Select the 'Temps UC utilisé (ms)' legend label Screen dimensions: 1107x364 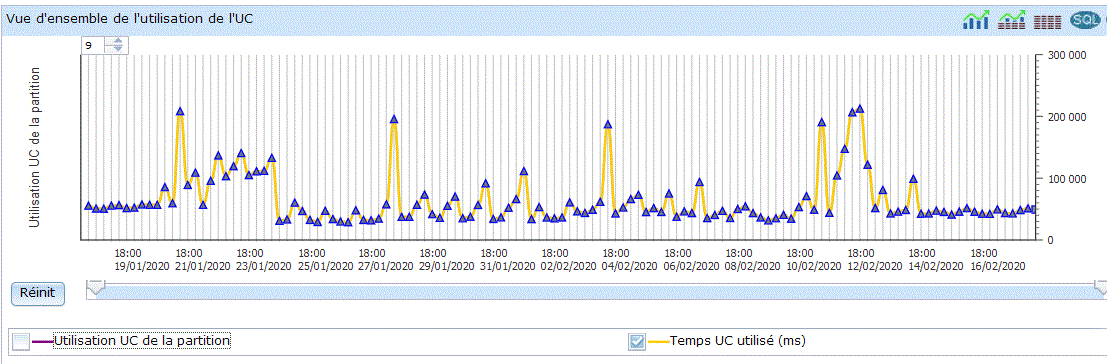(x=738, y=341)
